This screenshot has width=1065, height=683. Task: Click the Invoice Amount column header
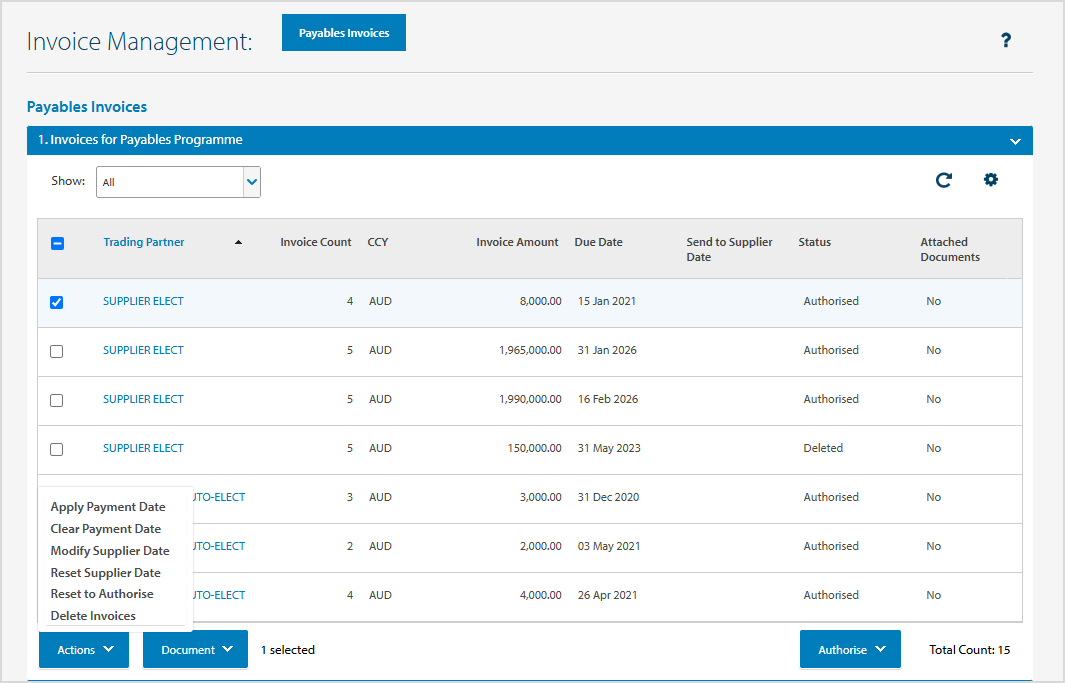517,242
